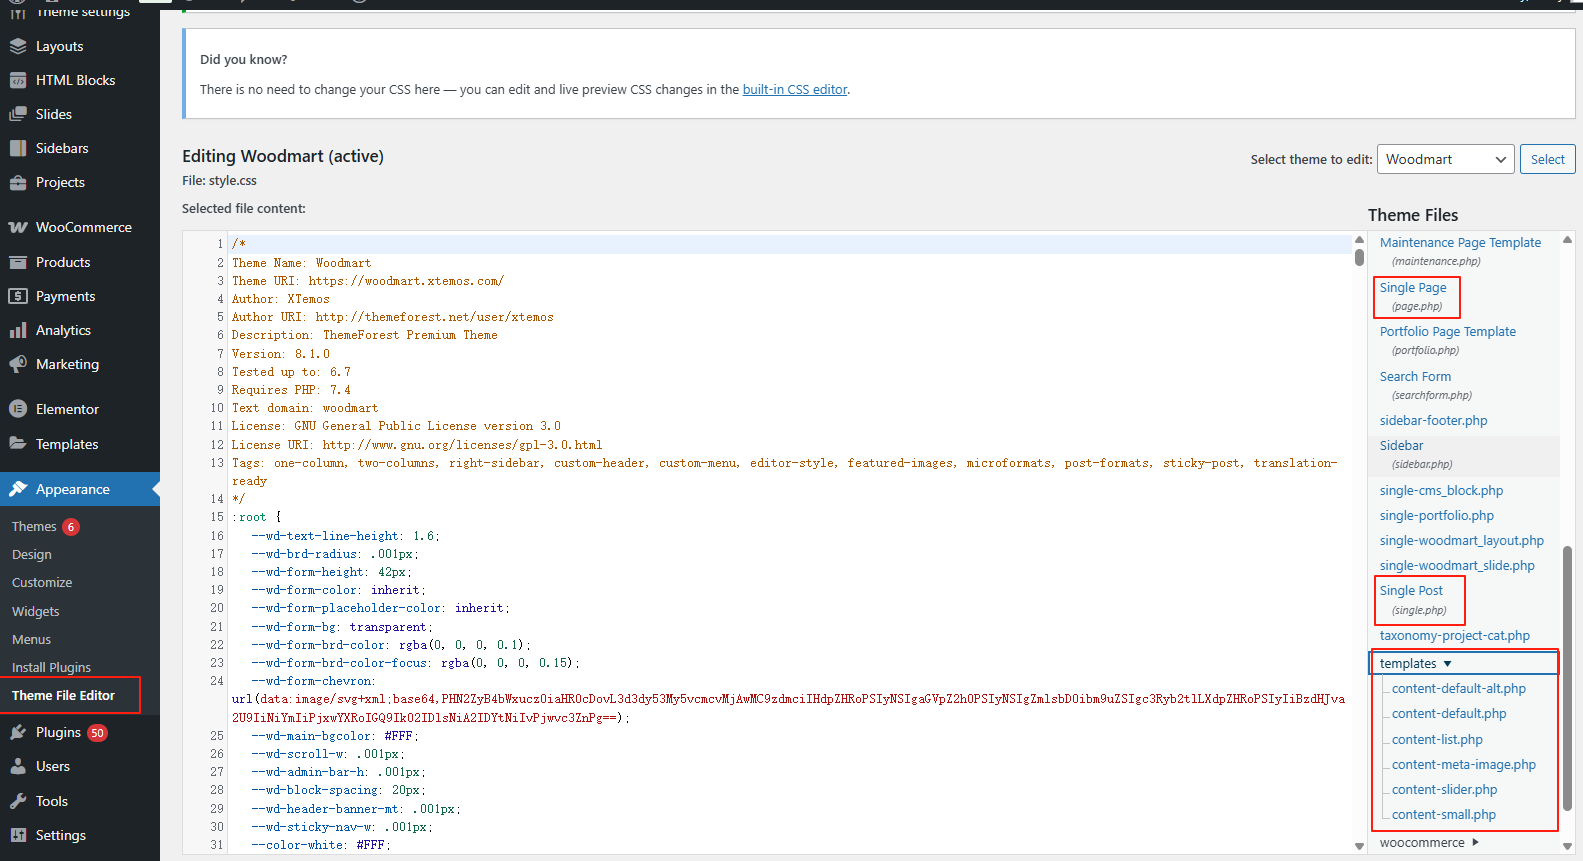Click the Elementor circle icon
The height and width of the screenshot is (861, 1583).
click(x=18, y=409)
